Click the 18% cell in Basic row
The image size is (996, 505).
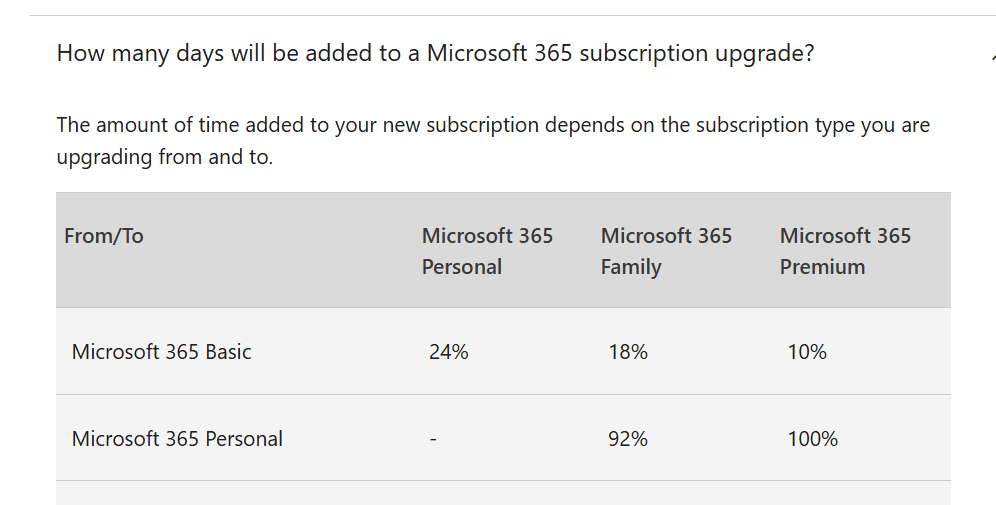[628, 351]
